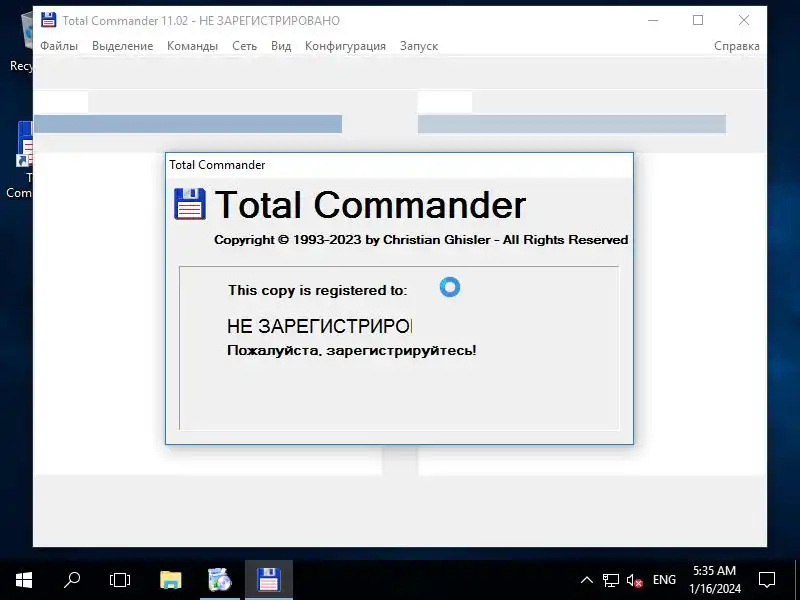The height and width of the screenshot is (600, 800).
Task: Open the Команды menu
Action: pyautogui.click(x=192, y=46)
